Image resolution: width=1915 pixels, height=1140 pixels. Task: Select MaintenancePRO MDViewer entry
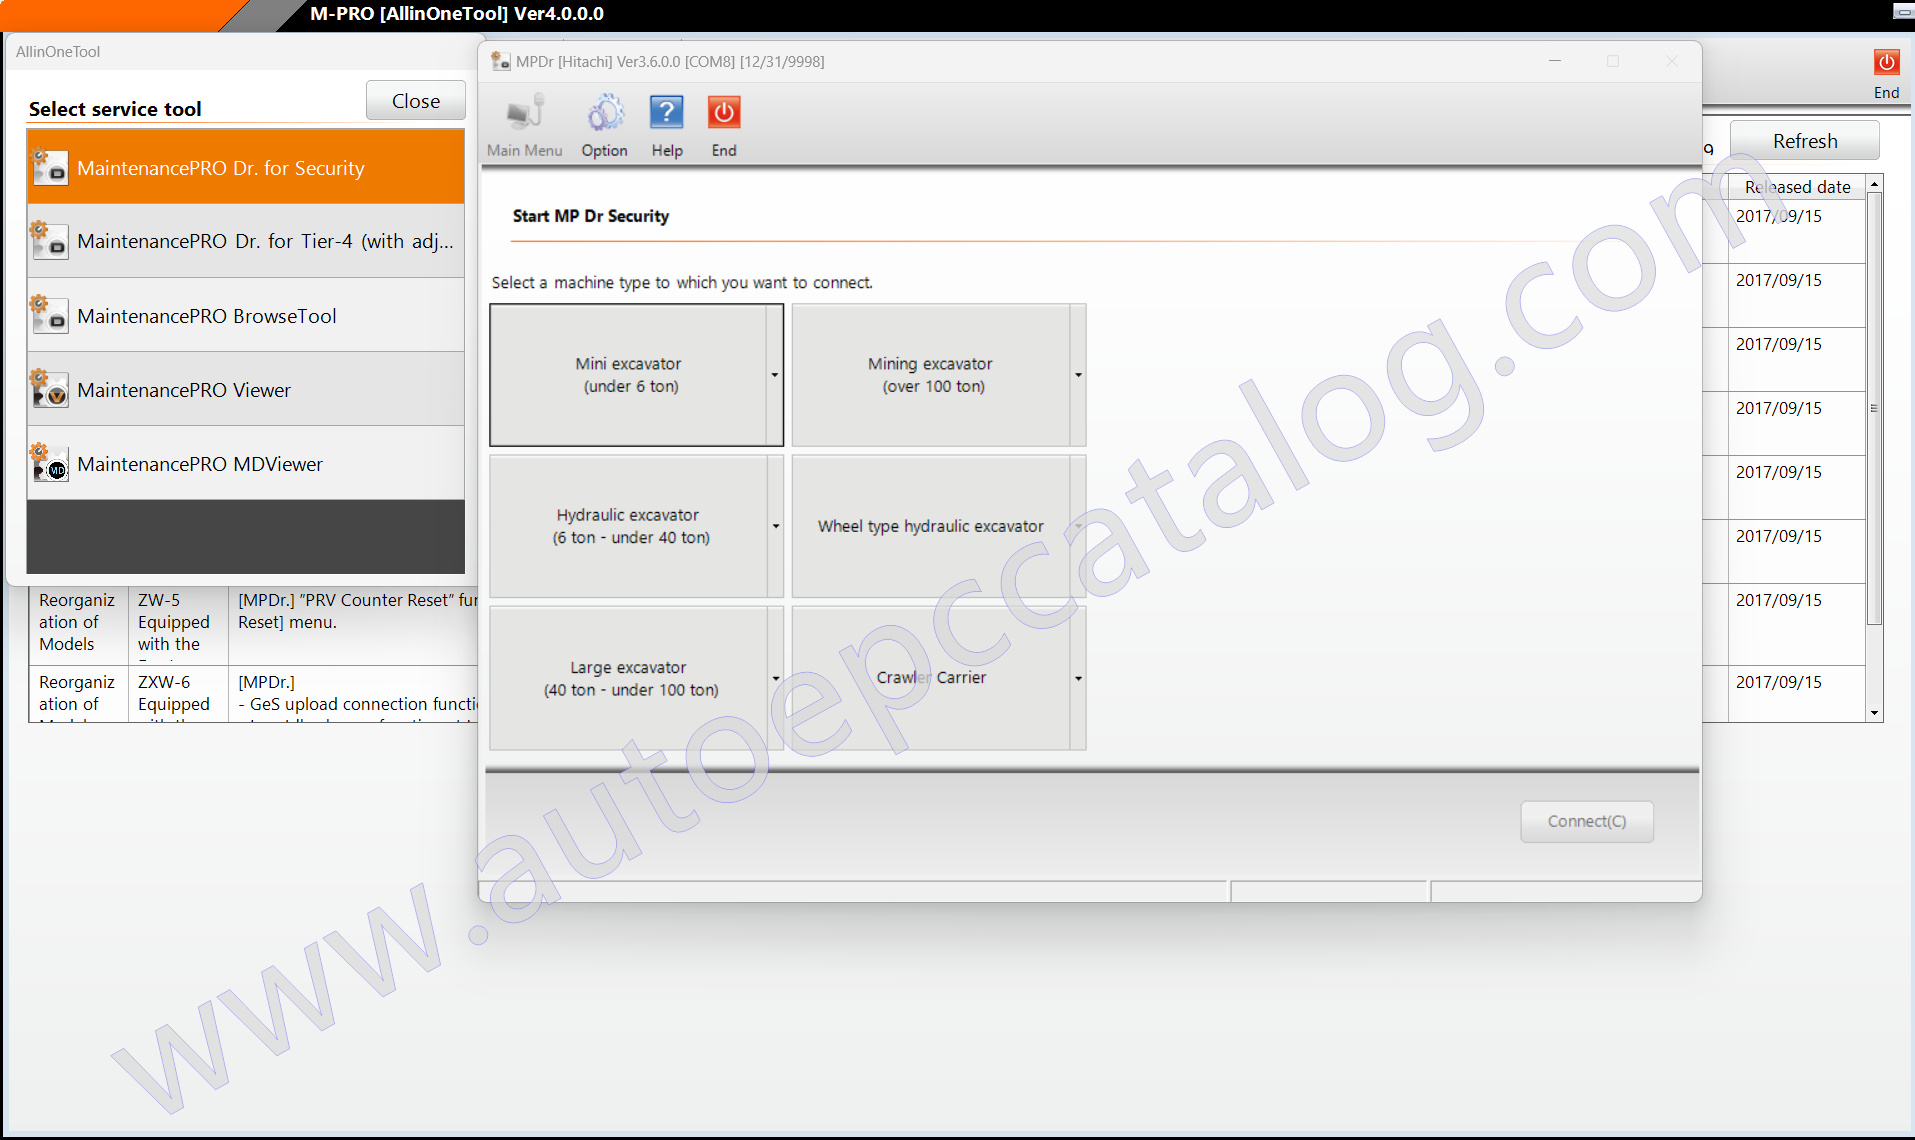(246, 463)
